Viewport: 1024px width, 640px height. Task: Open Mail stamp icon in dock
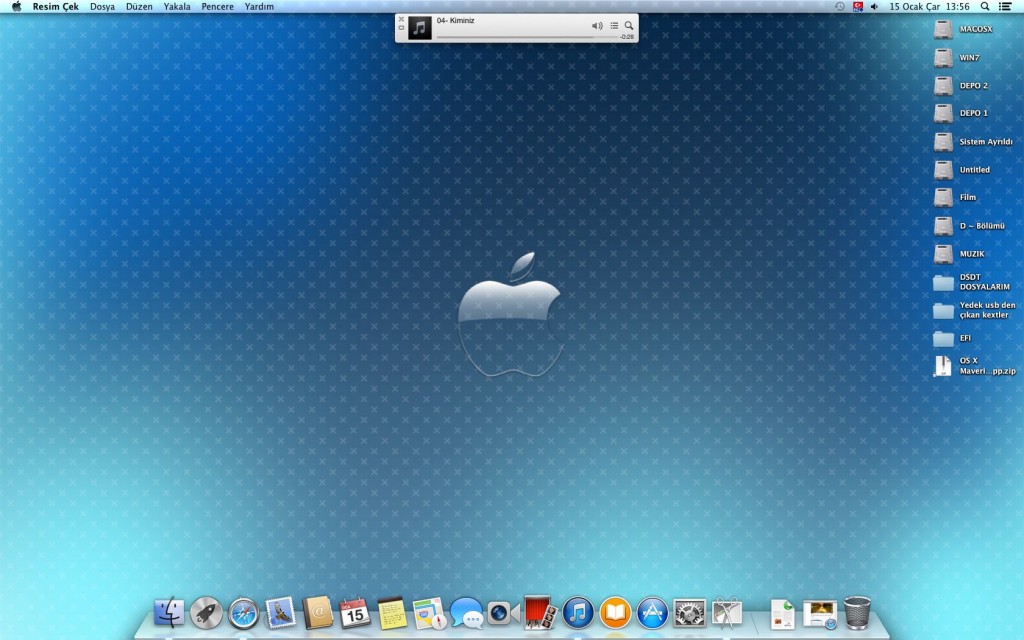click(x=280, y=613)
